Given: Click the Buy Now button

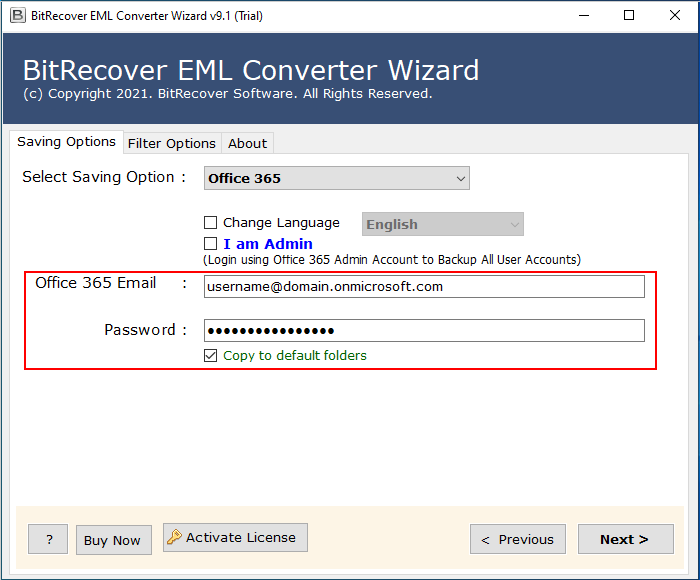Looking at the screenshot, I should [x=112, y=540].
